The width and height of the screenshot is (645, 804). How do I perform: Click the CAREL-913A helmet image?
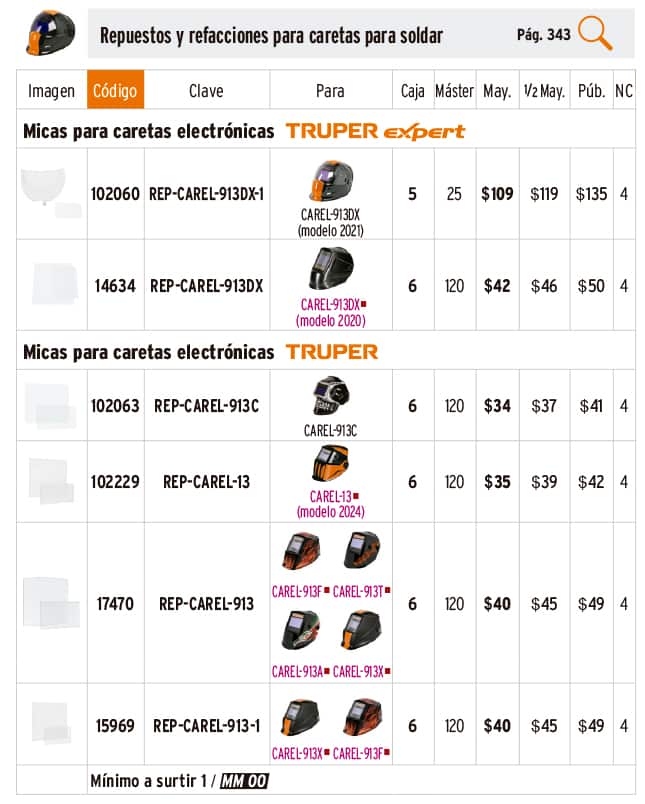tap(300, 632)
